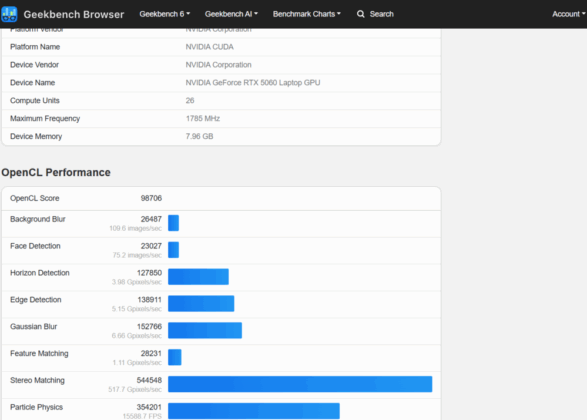587x420 pixels.
Task: Click the Face Detection score bar
Action: coord(173,250)
